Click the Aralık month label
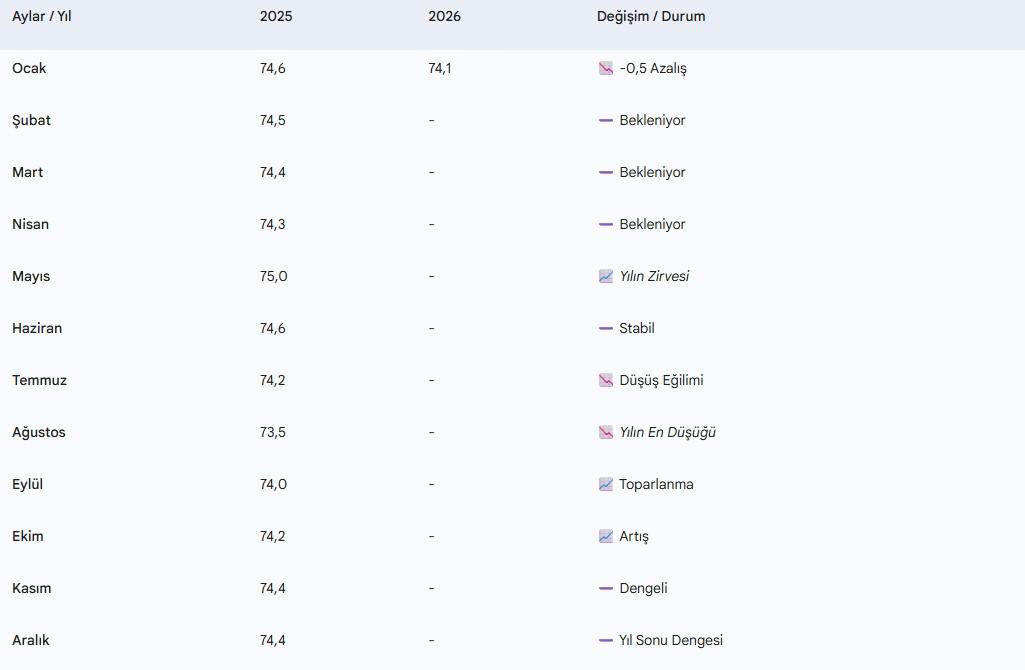Screen dimensions: 1025x670 tap(31, 641)
